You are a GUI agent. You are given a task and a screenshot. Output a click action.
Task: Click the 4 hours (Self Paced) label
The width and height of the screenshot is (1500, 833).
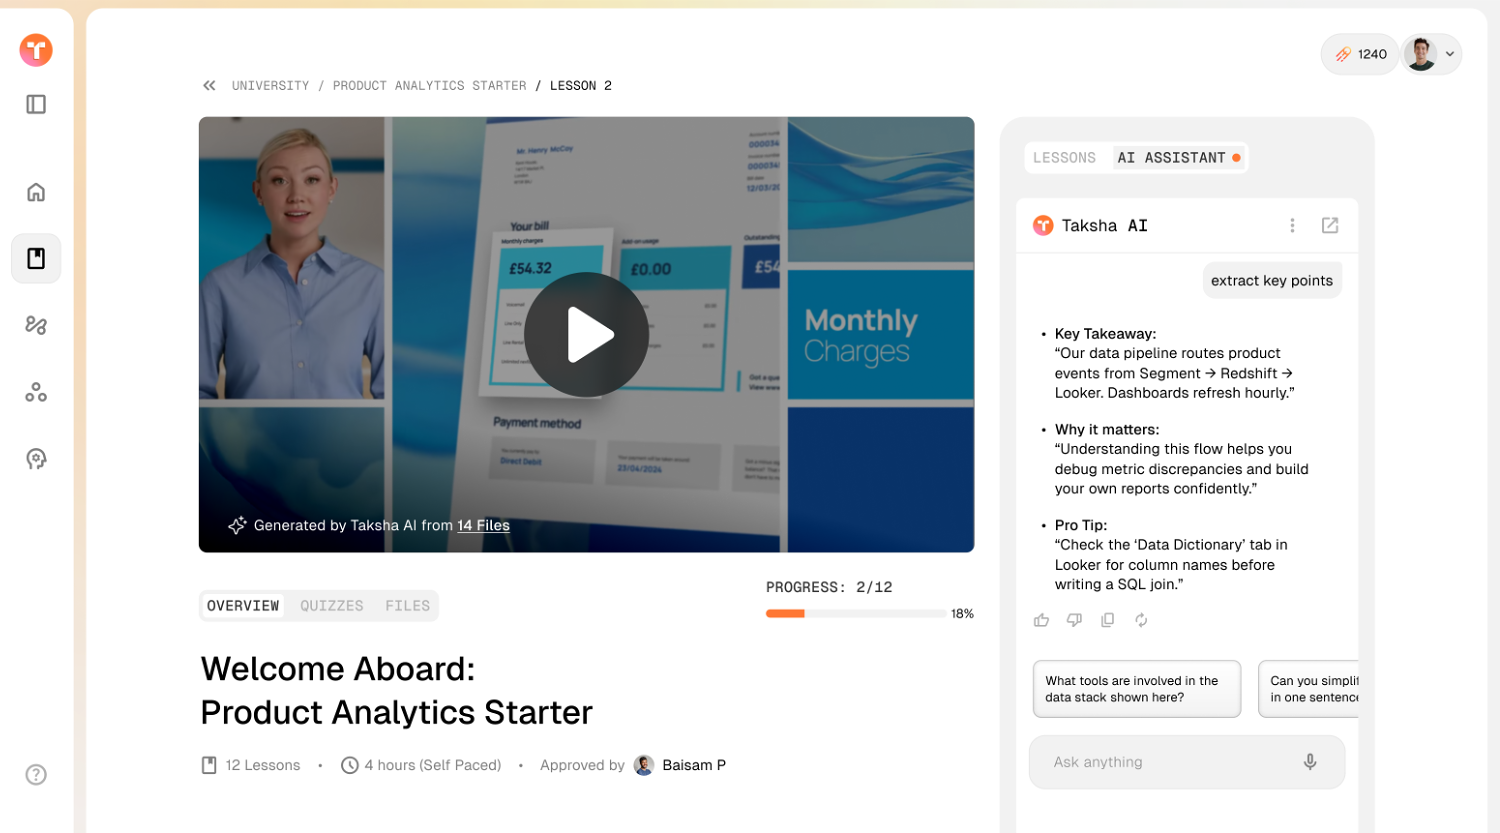(433, 765)
